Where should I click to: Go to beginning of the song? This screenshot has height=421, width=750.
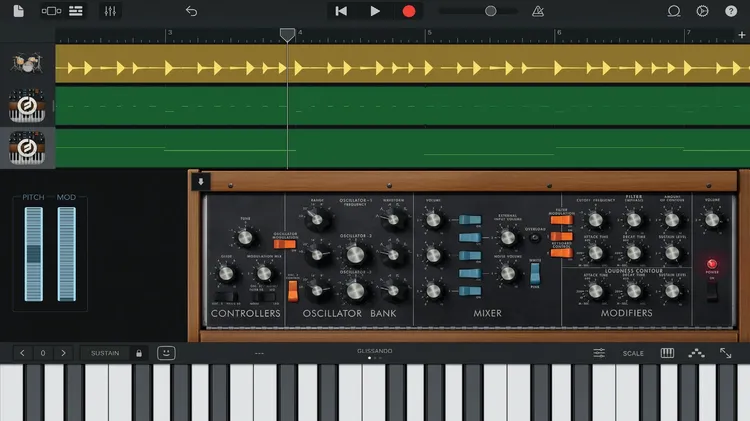(x=341, y=11)
